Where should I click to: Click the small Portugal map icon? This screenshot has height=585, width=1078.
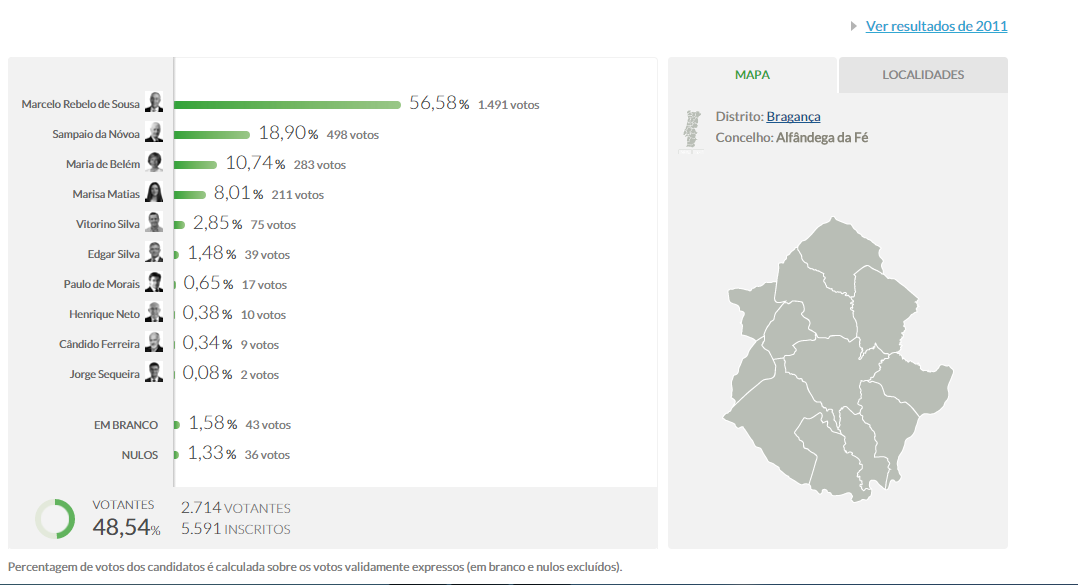click(690, 130)
